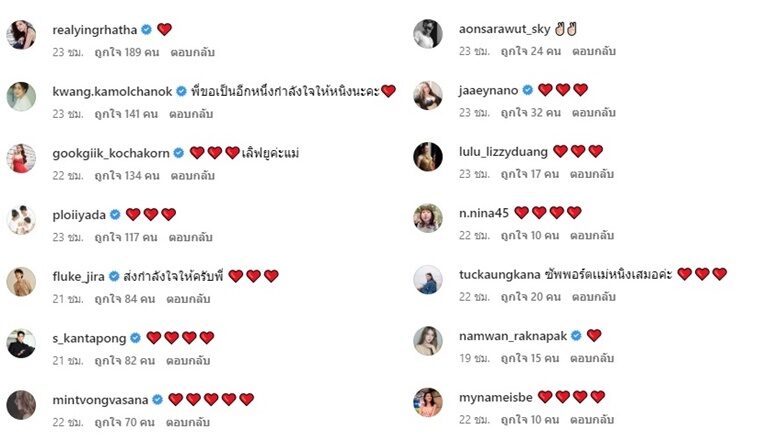Click verified badge beside fluke_jira
The width and height of the screenshot is (760, 440).
pos(114,276)
